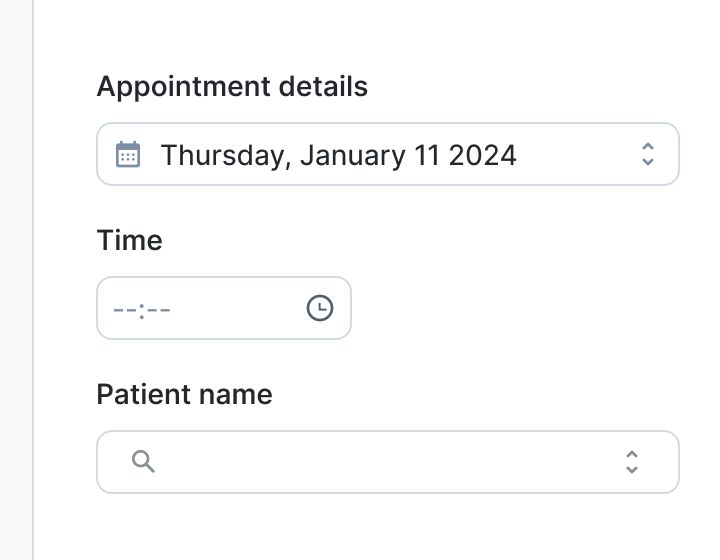Click the word January in the date
This screenshot has width=720, height=560.
click(350, 155)
